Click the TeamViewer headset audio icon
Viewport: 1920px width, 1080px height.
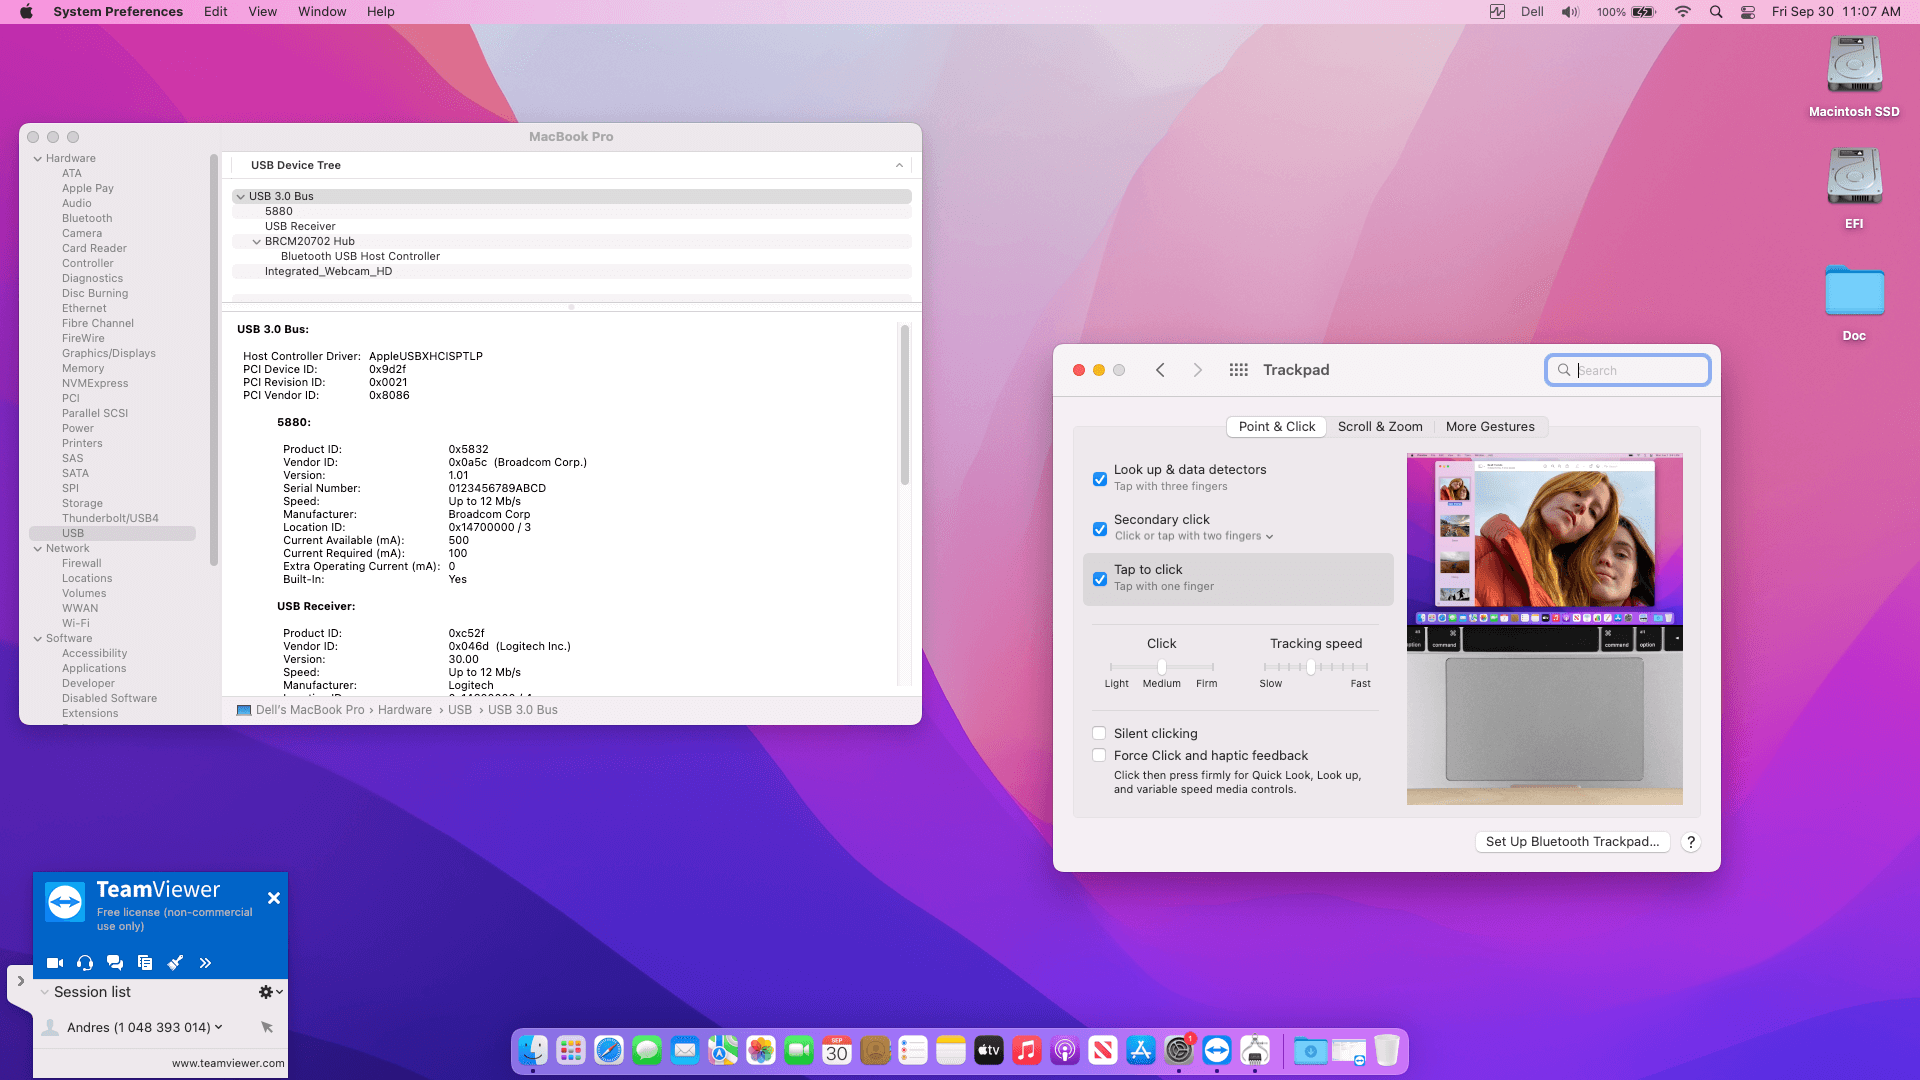pyautogui.click(x=85, y=963)
